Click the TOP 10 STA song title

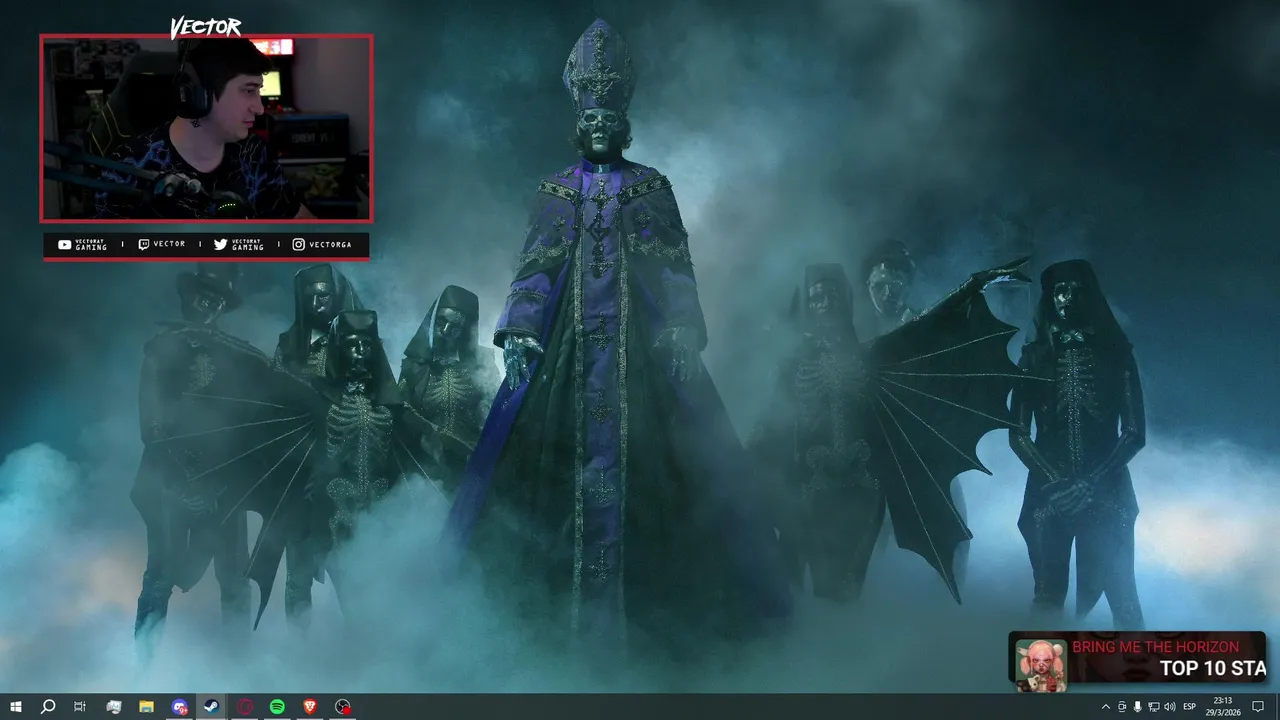(x=1213, y=669)
